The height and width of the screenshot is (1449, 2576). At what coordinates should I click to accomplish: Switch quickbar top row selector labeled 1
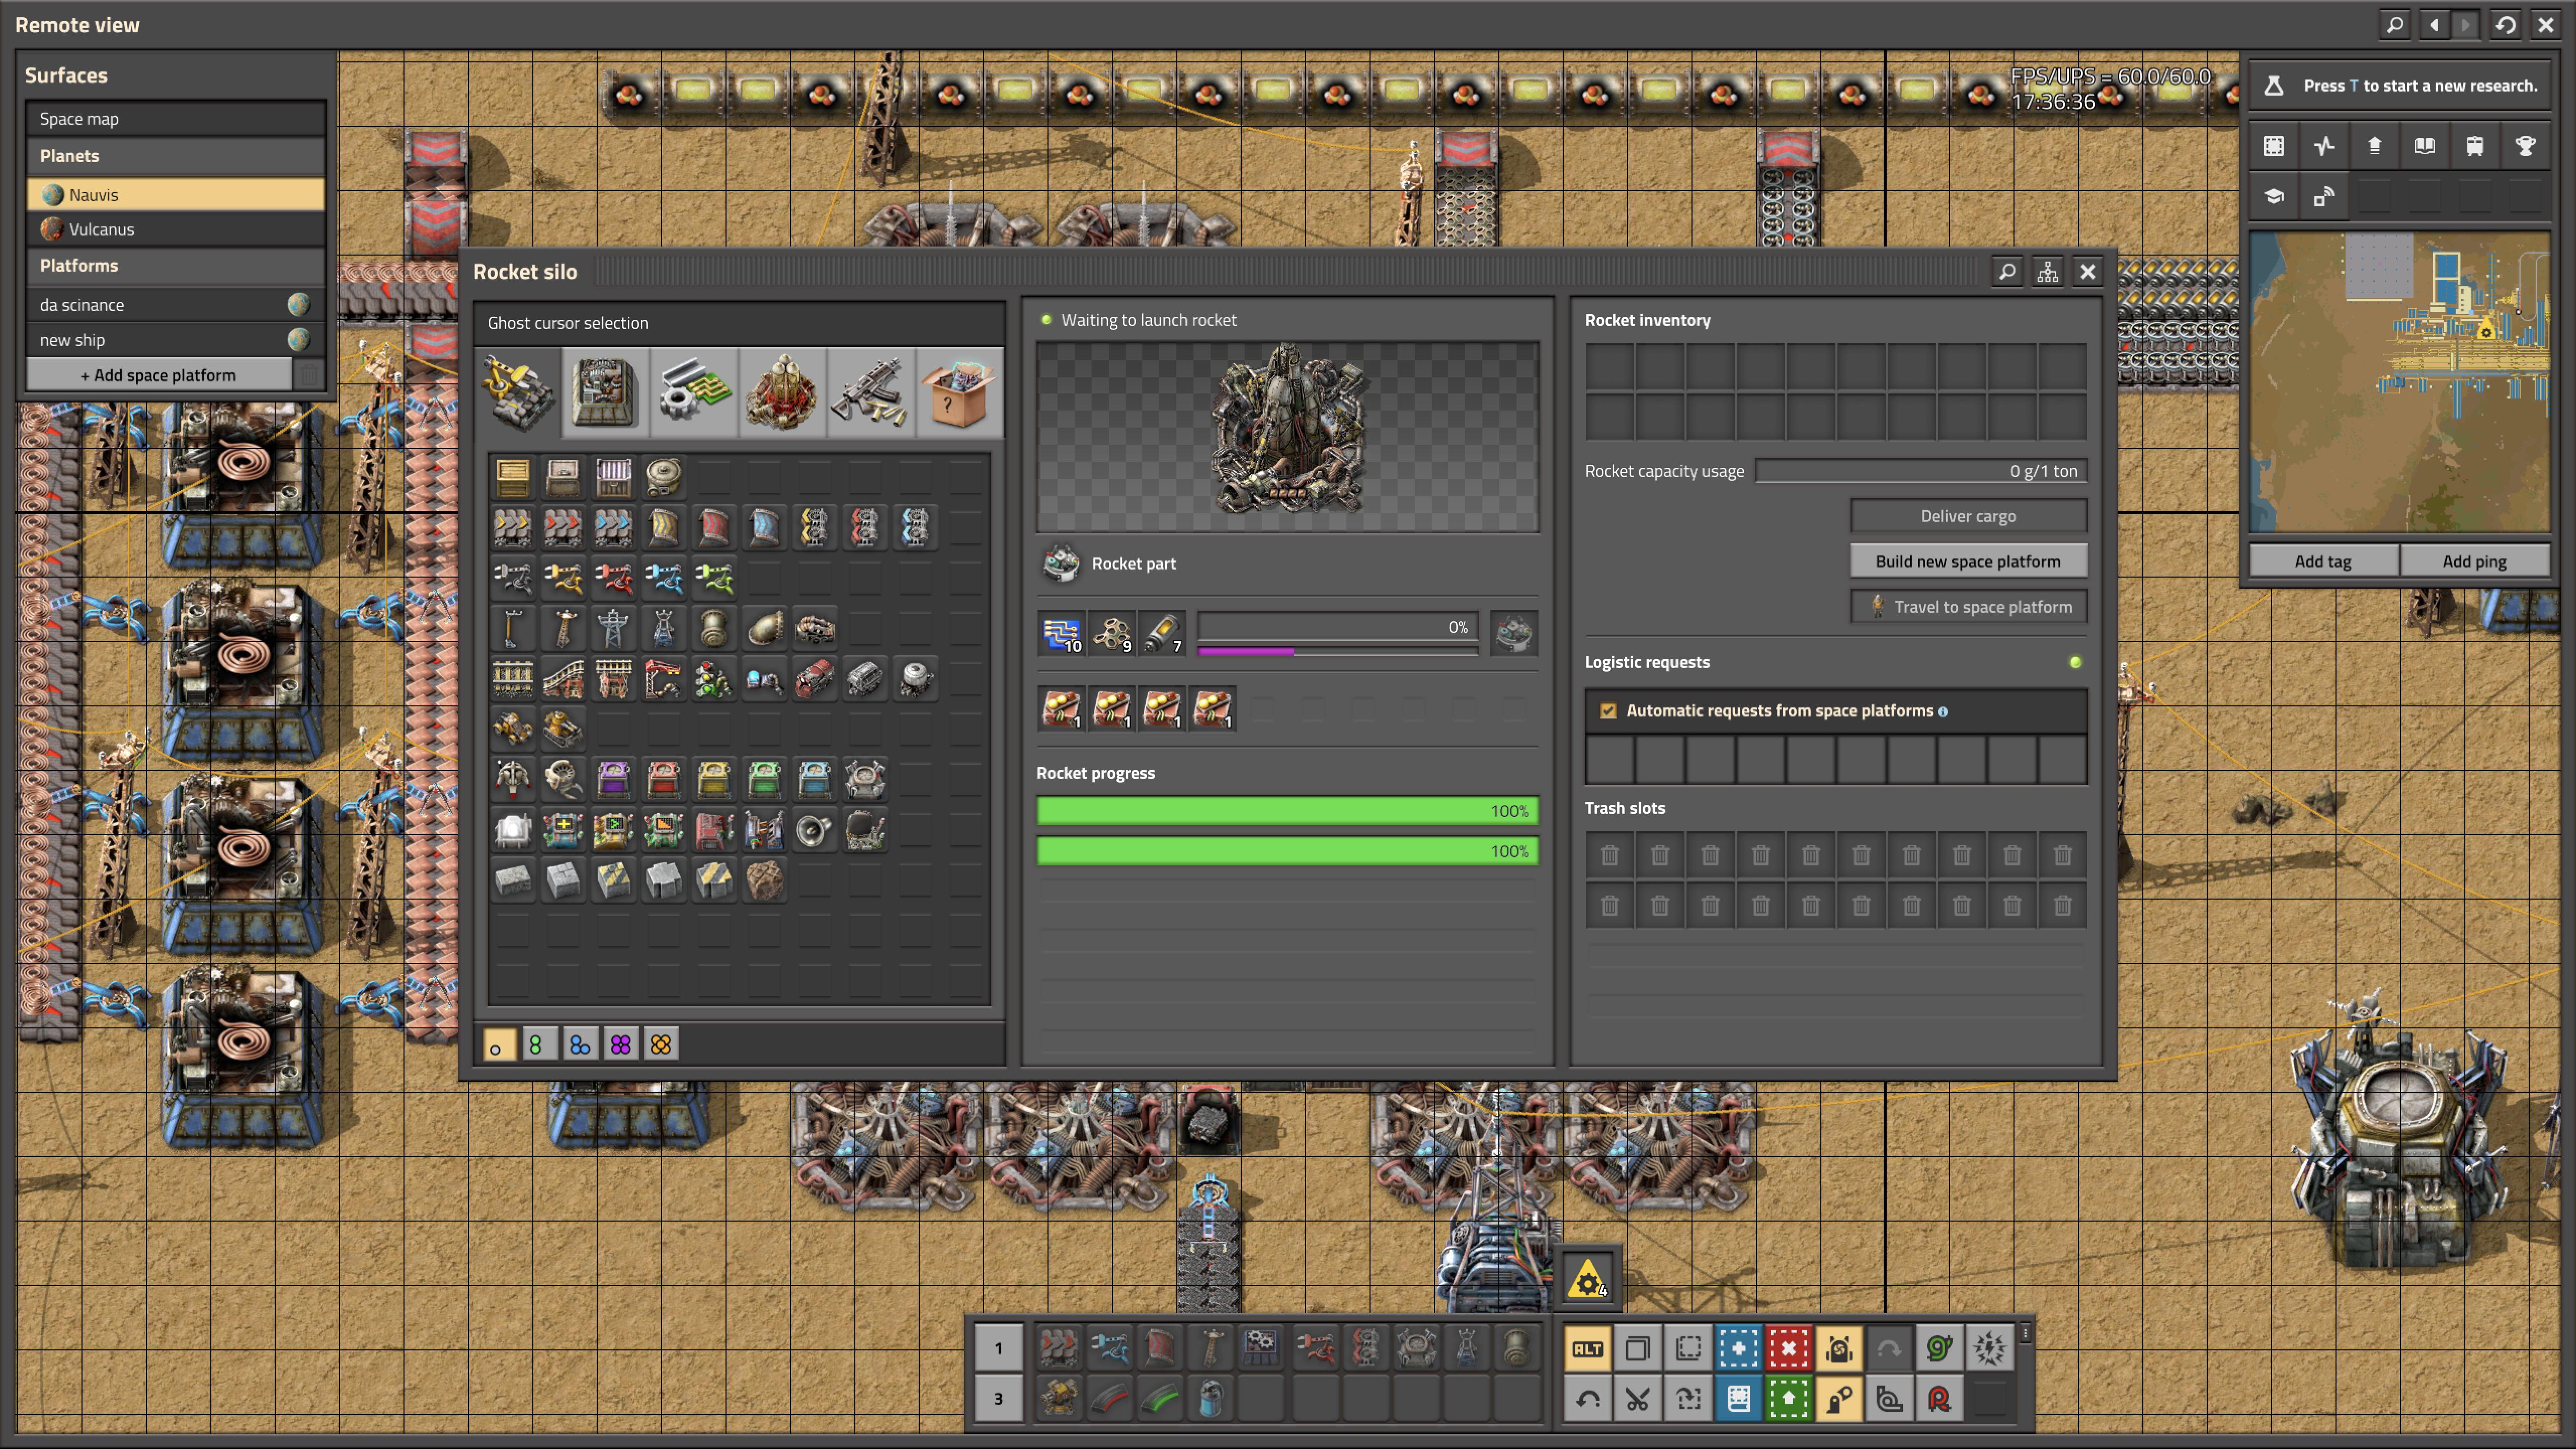(x=998, y=1349)
